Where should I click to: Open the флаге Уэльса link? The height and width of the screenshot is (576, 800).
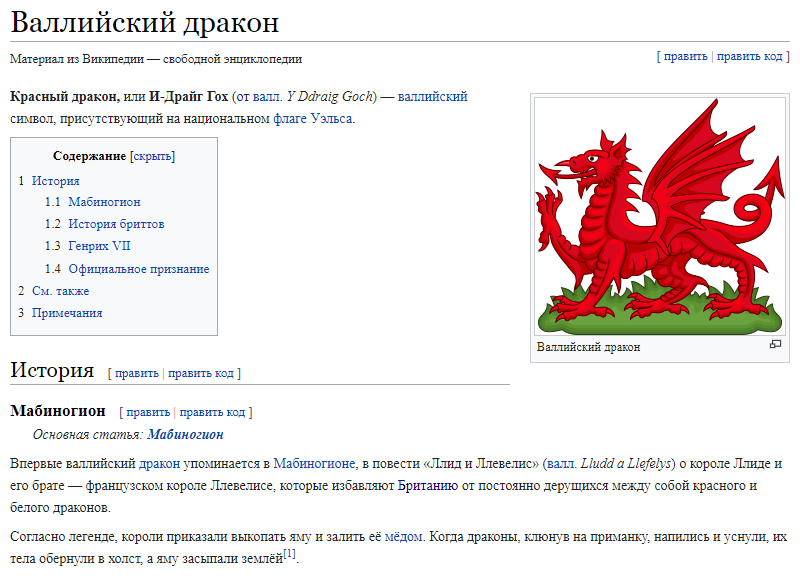313,119
